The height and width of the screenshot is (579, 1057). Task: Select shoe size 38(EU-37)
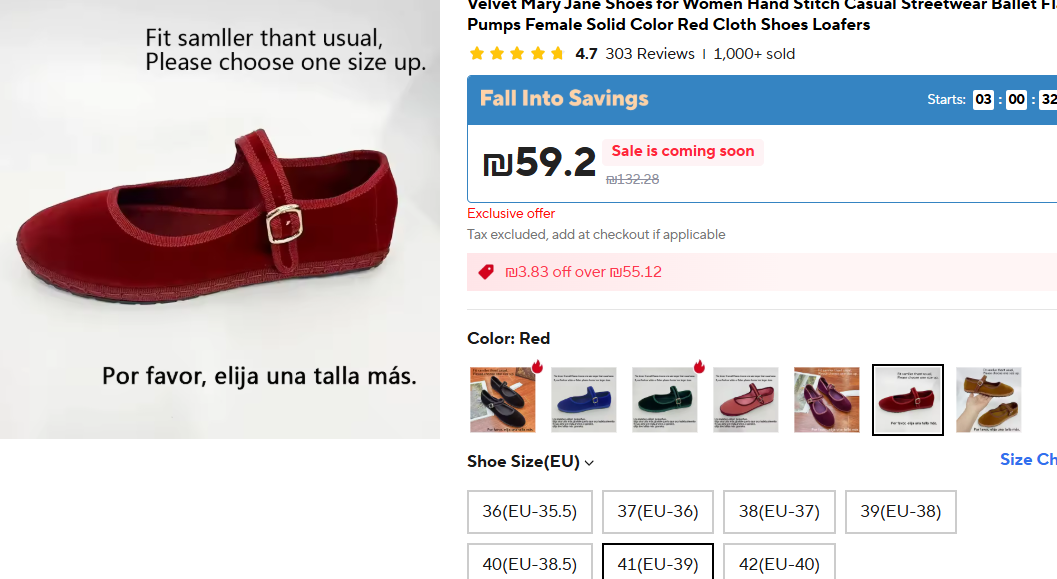click(779, 512)
